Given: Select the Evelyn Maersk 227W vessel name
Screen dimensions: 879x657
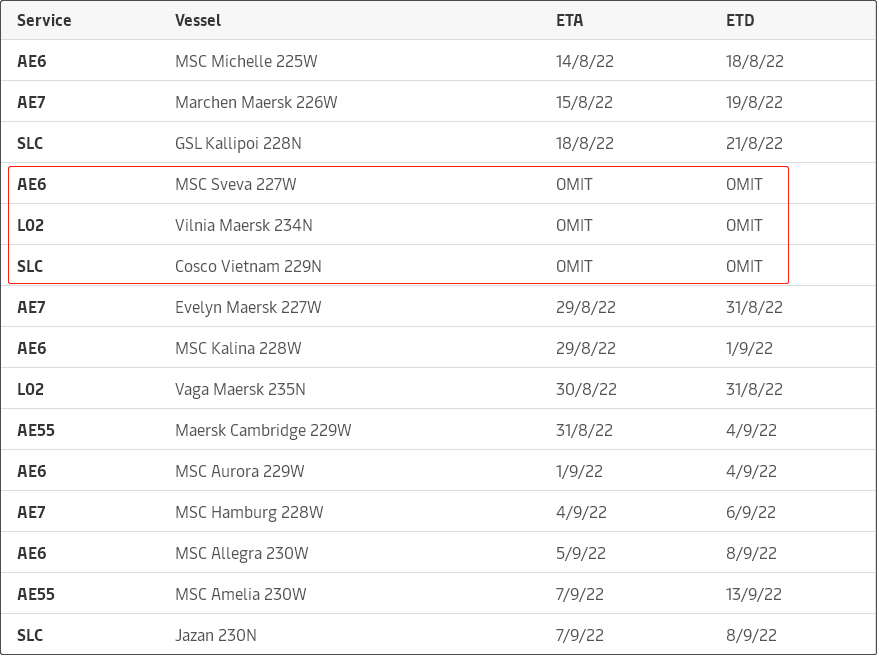Looking at the screenshot, I should click(x=248, y=307).
